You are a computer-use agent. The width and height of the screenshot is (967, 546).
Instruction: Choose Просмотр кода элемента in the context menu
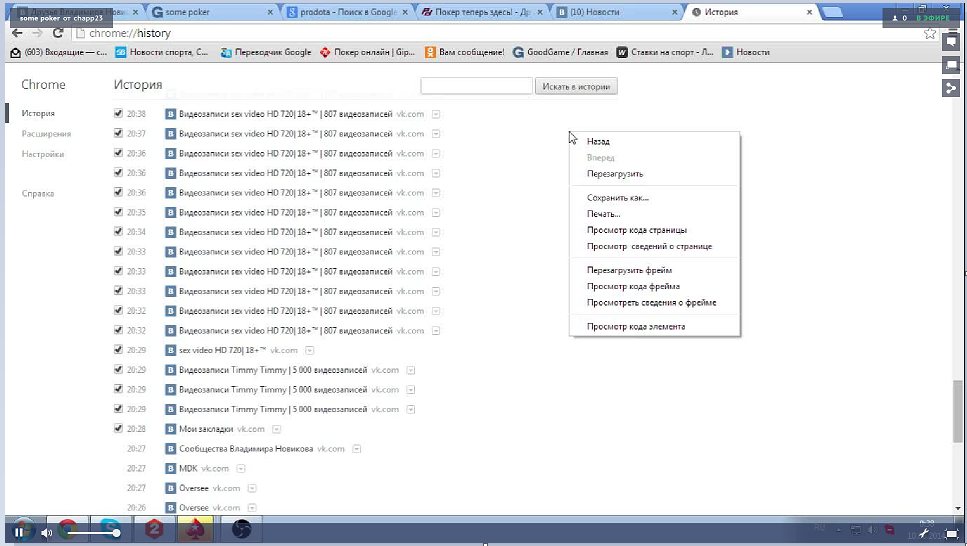[654, 327]
